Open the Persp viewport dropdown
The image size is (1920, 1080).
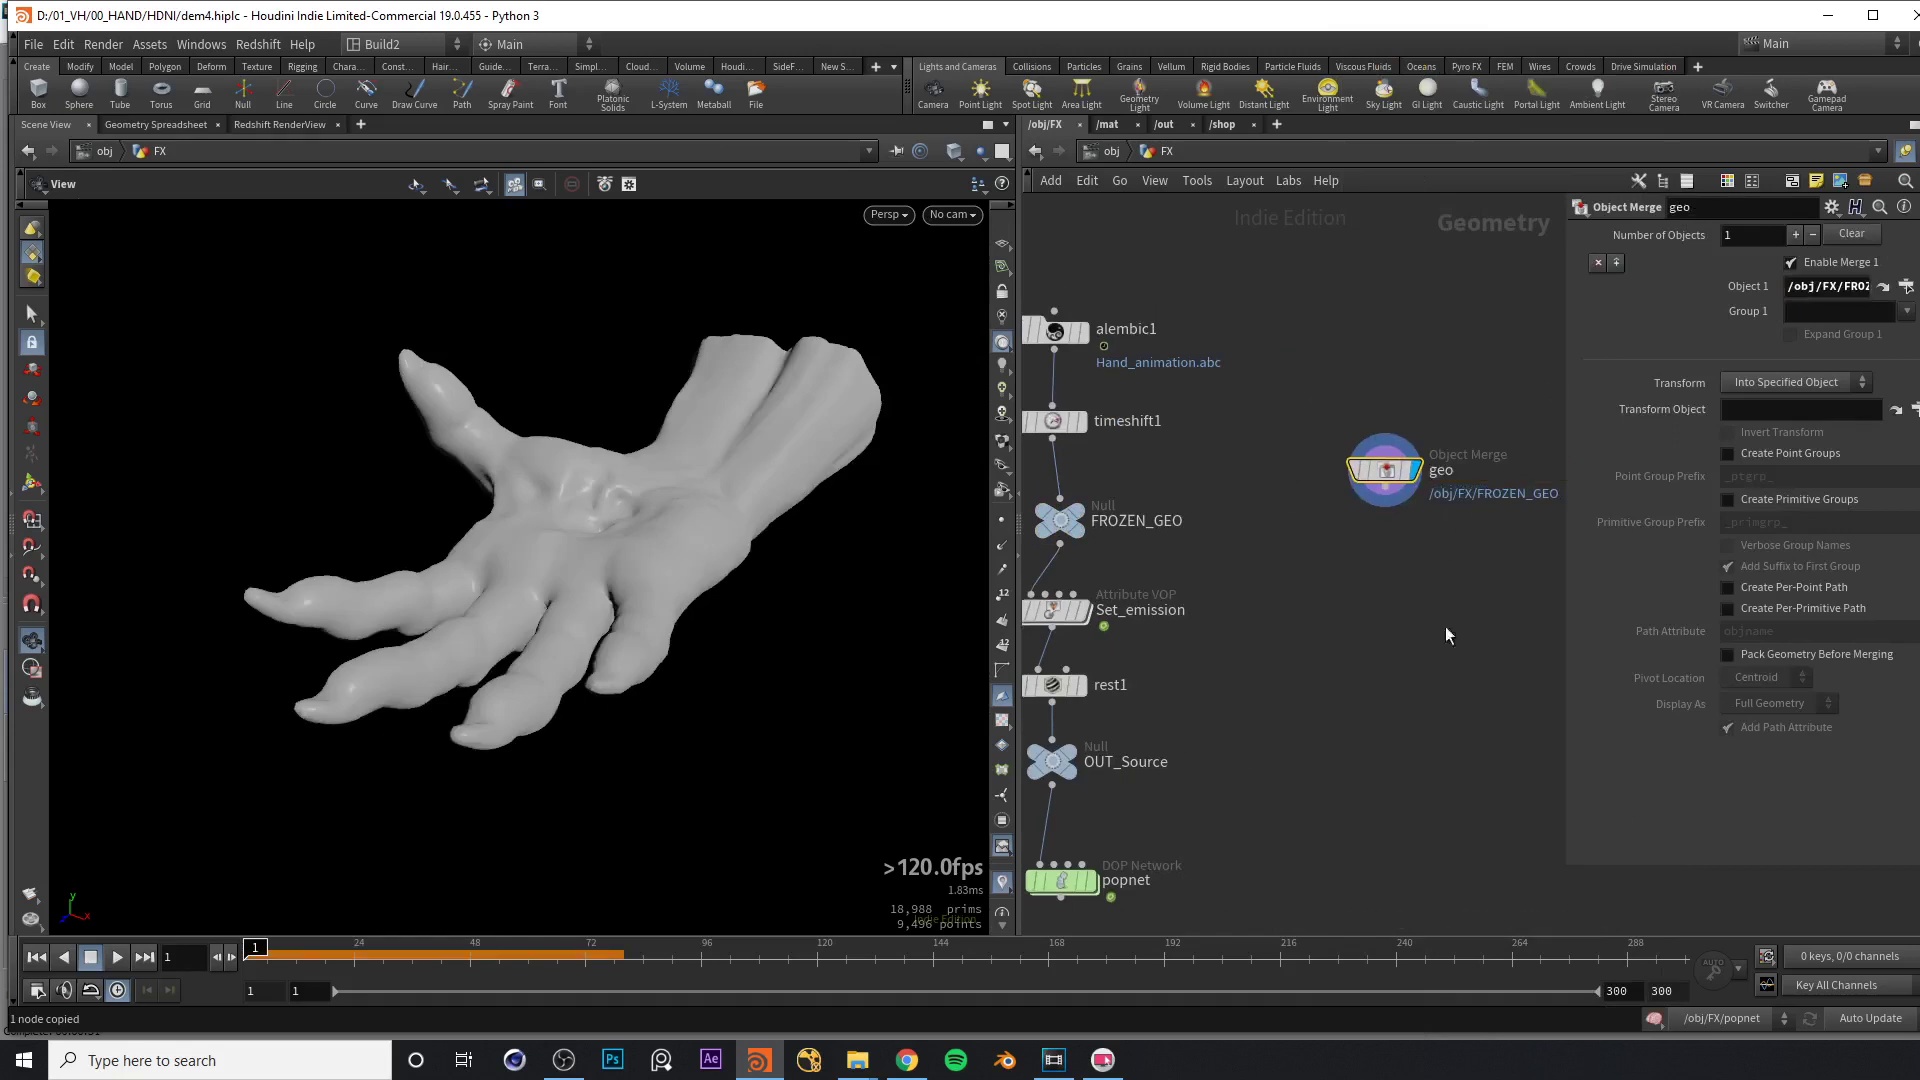point(888,215)
